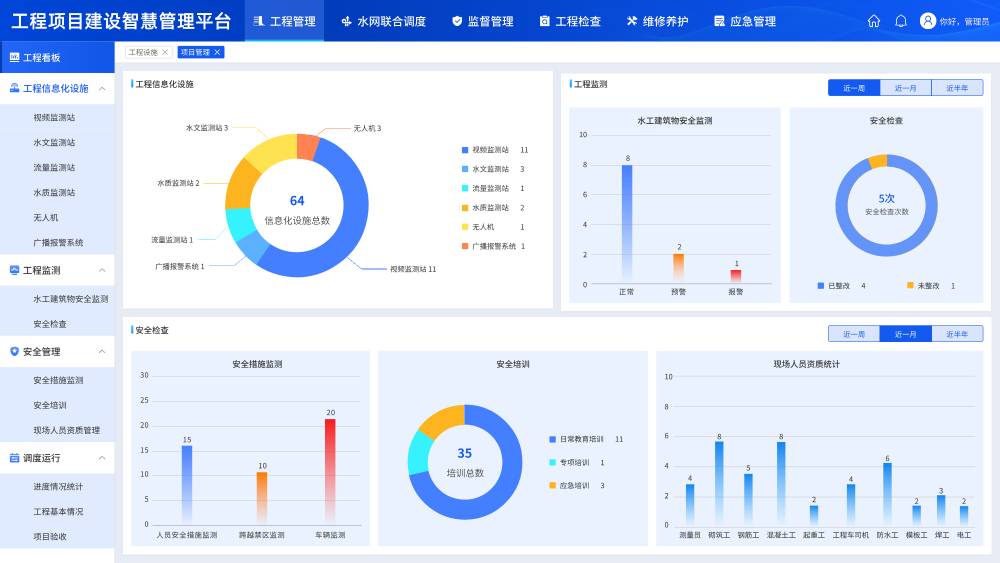1000x563 pixels.
Task: Click the 工程管理 menu icon
Action: click(x=258, y=21)
